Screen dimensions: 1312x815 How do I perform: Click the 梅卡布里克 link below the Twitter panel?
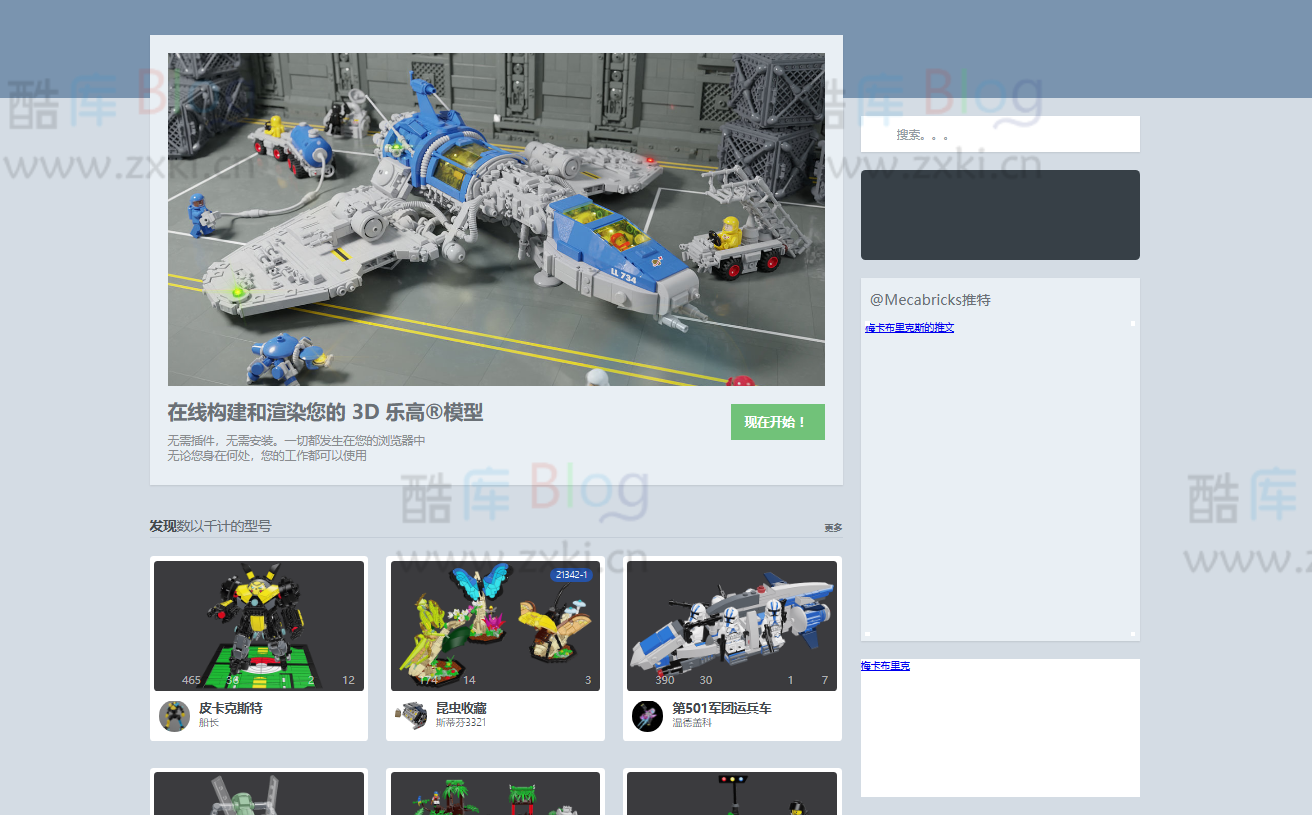tap(884, 665)
